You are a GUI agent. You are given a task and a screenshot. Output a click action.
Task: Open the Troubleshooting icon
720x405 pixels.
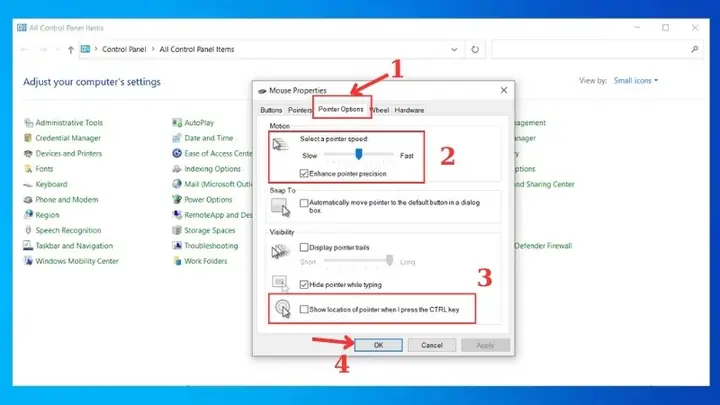point(177,245)
